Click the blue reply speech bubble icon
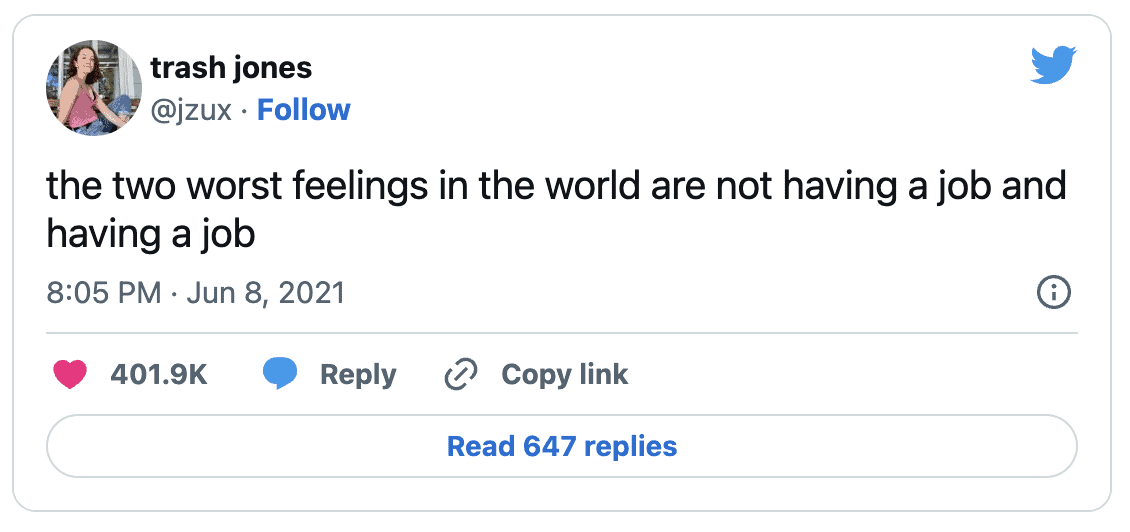 280,375
